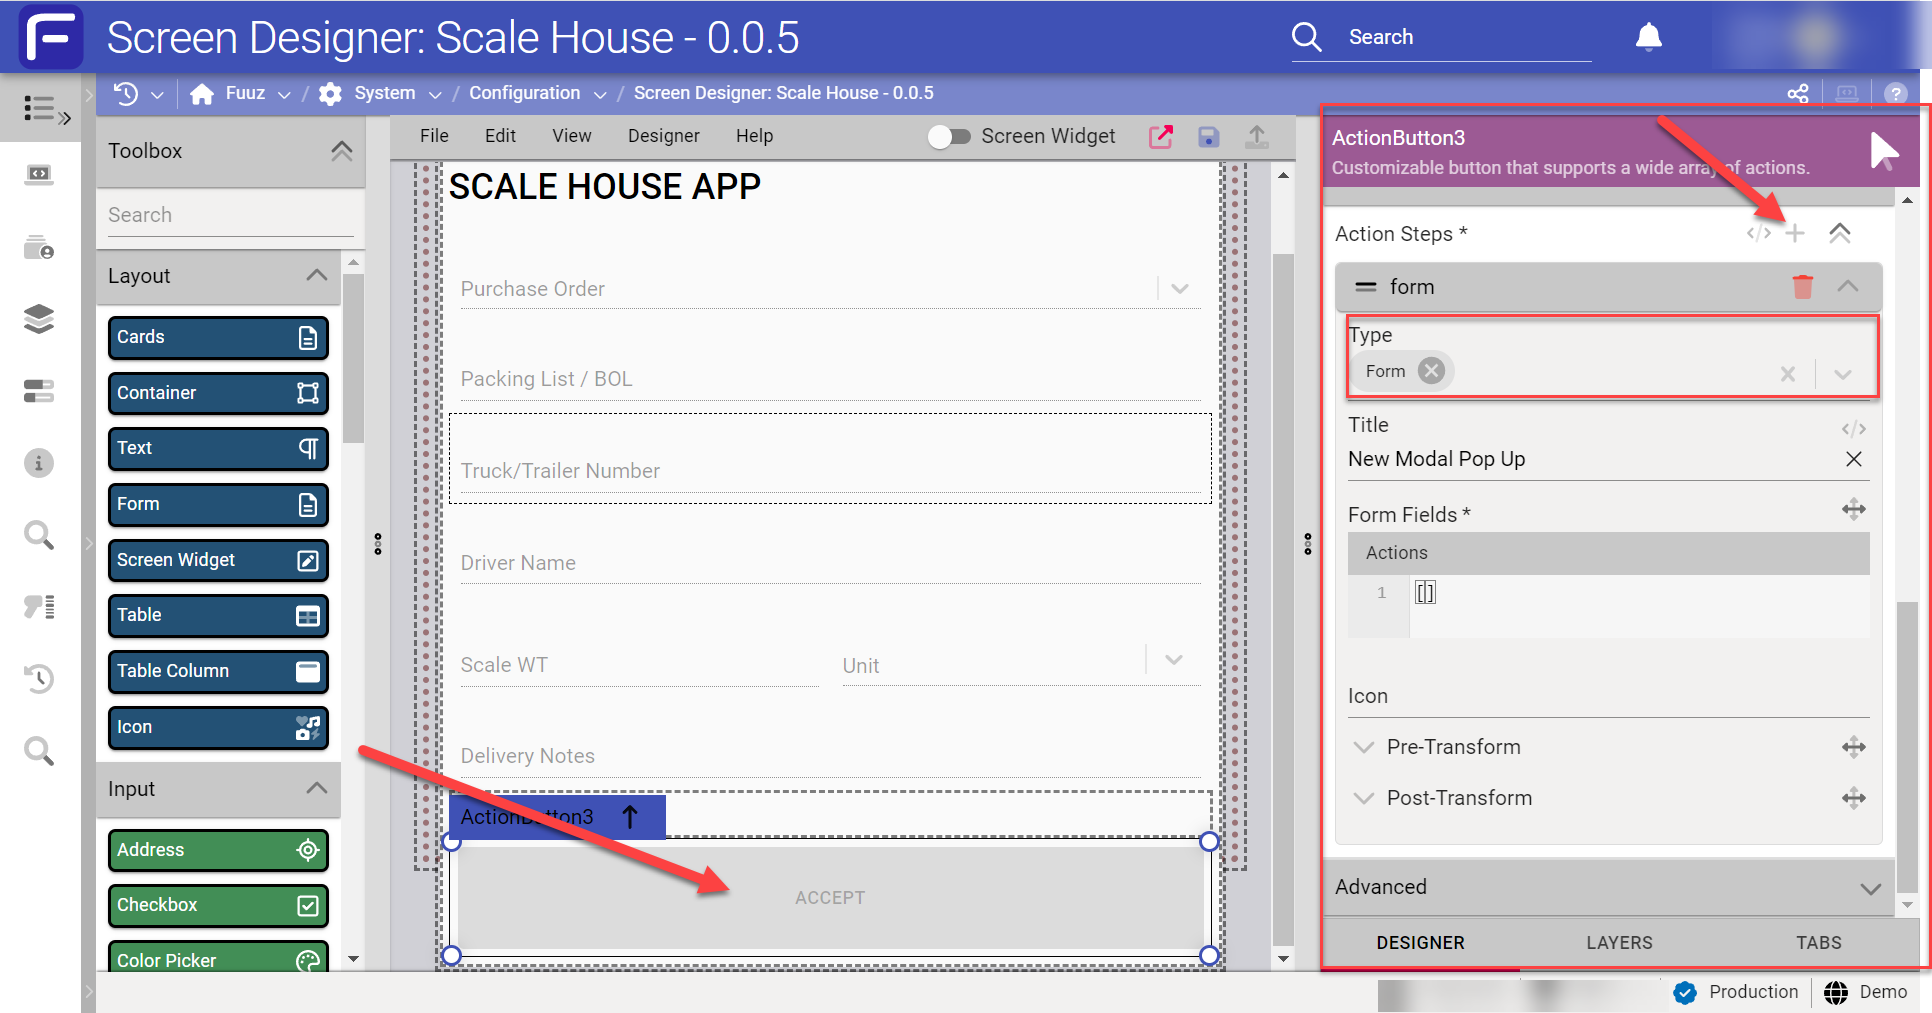The image size is (1932, 1013).
Task: Click the Fuuz logo icon
Action: (x=51, y=37)
